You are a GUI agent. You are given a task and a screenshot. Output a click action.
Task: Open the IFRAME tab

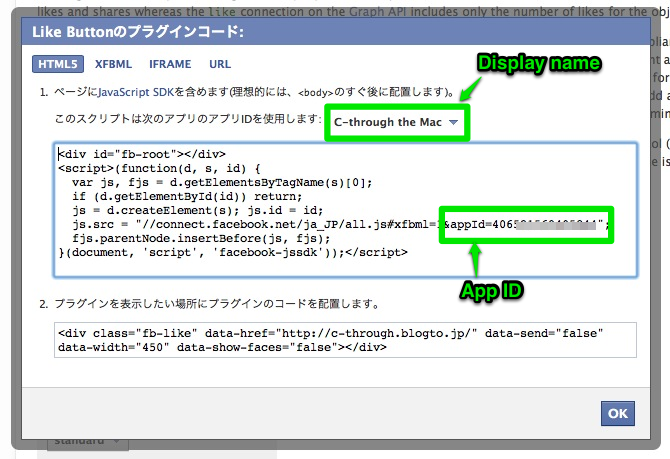(x=170, y=64)
